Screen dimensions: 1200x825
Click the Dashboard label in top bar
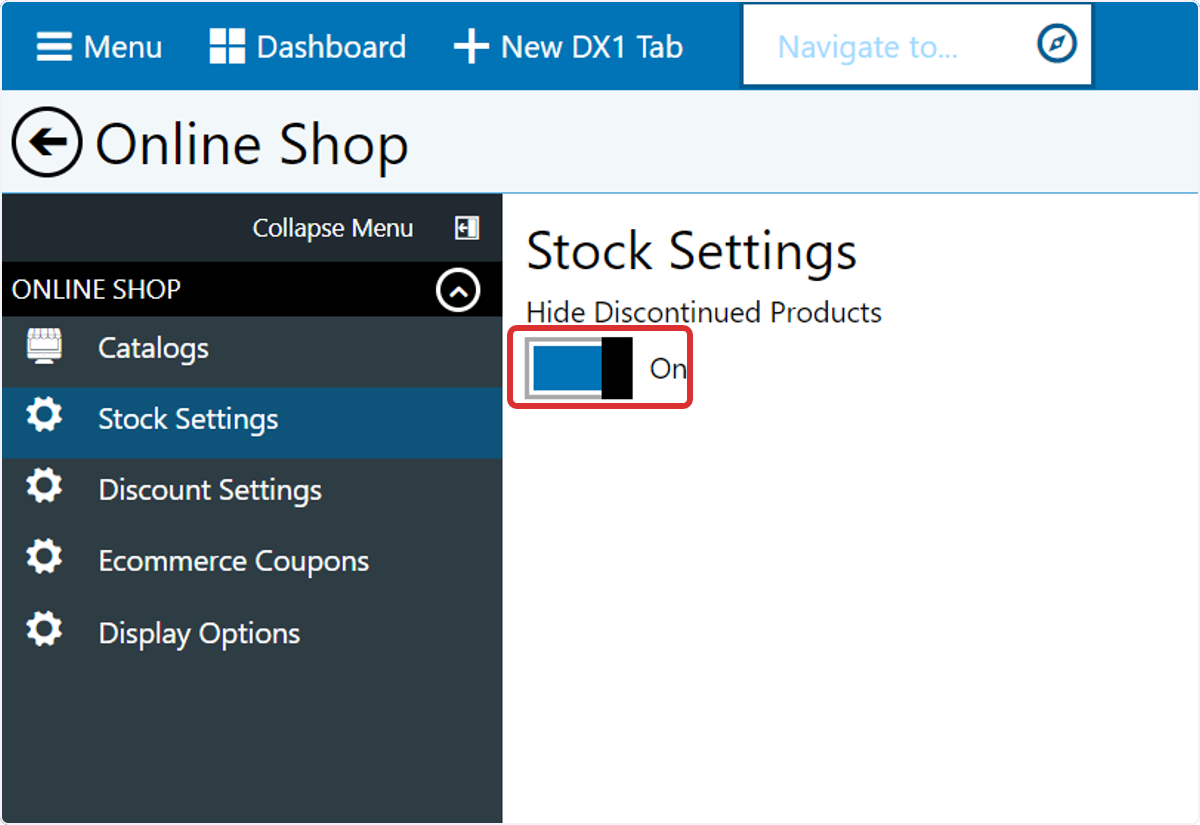point(331,47)
